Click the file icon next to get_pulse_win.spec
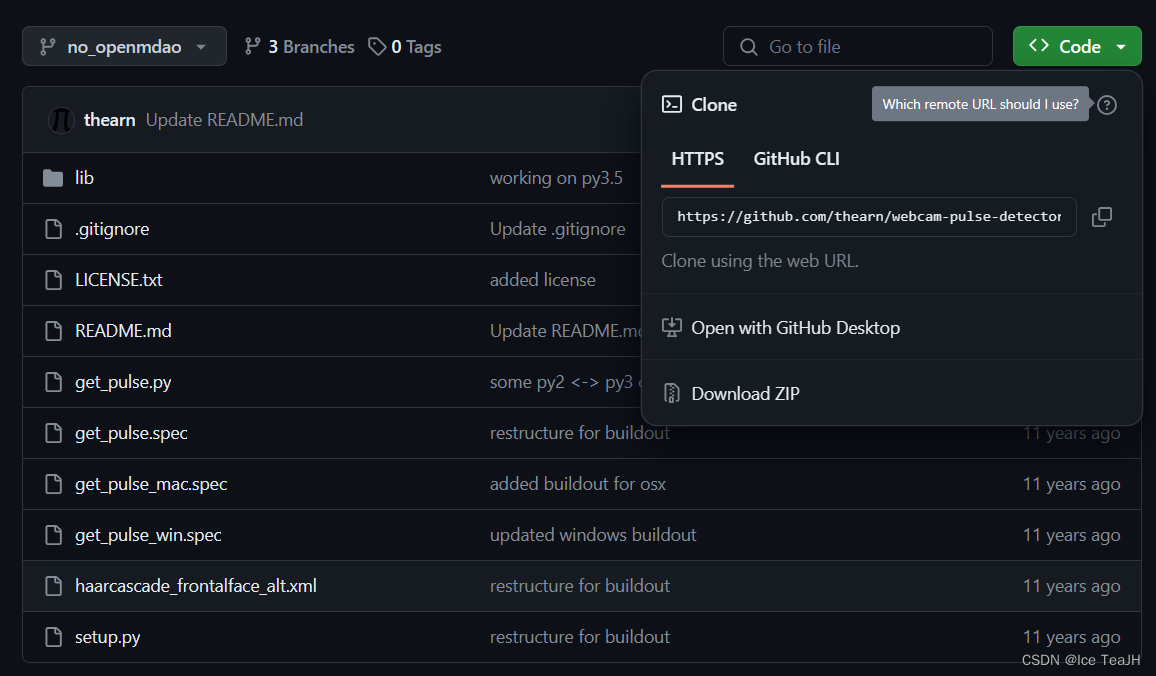The height and width of the screenshot is (676, 1156). point(53,534)
